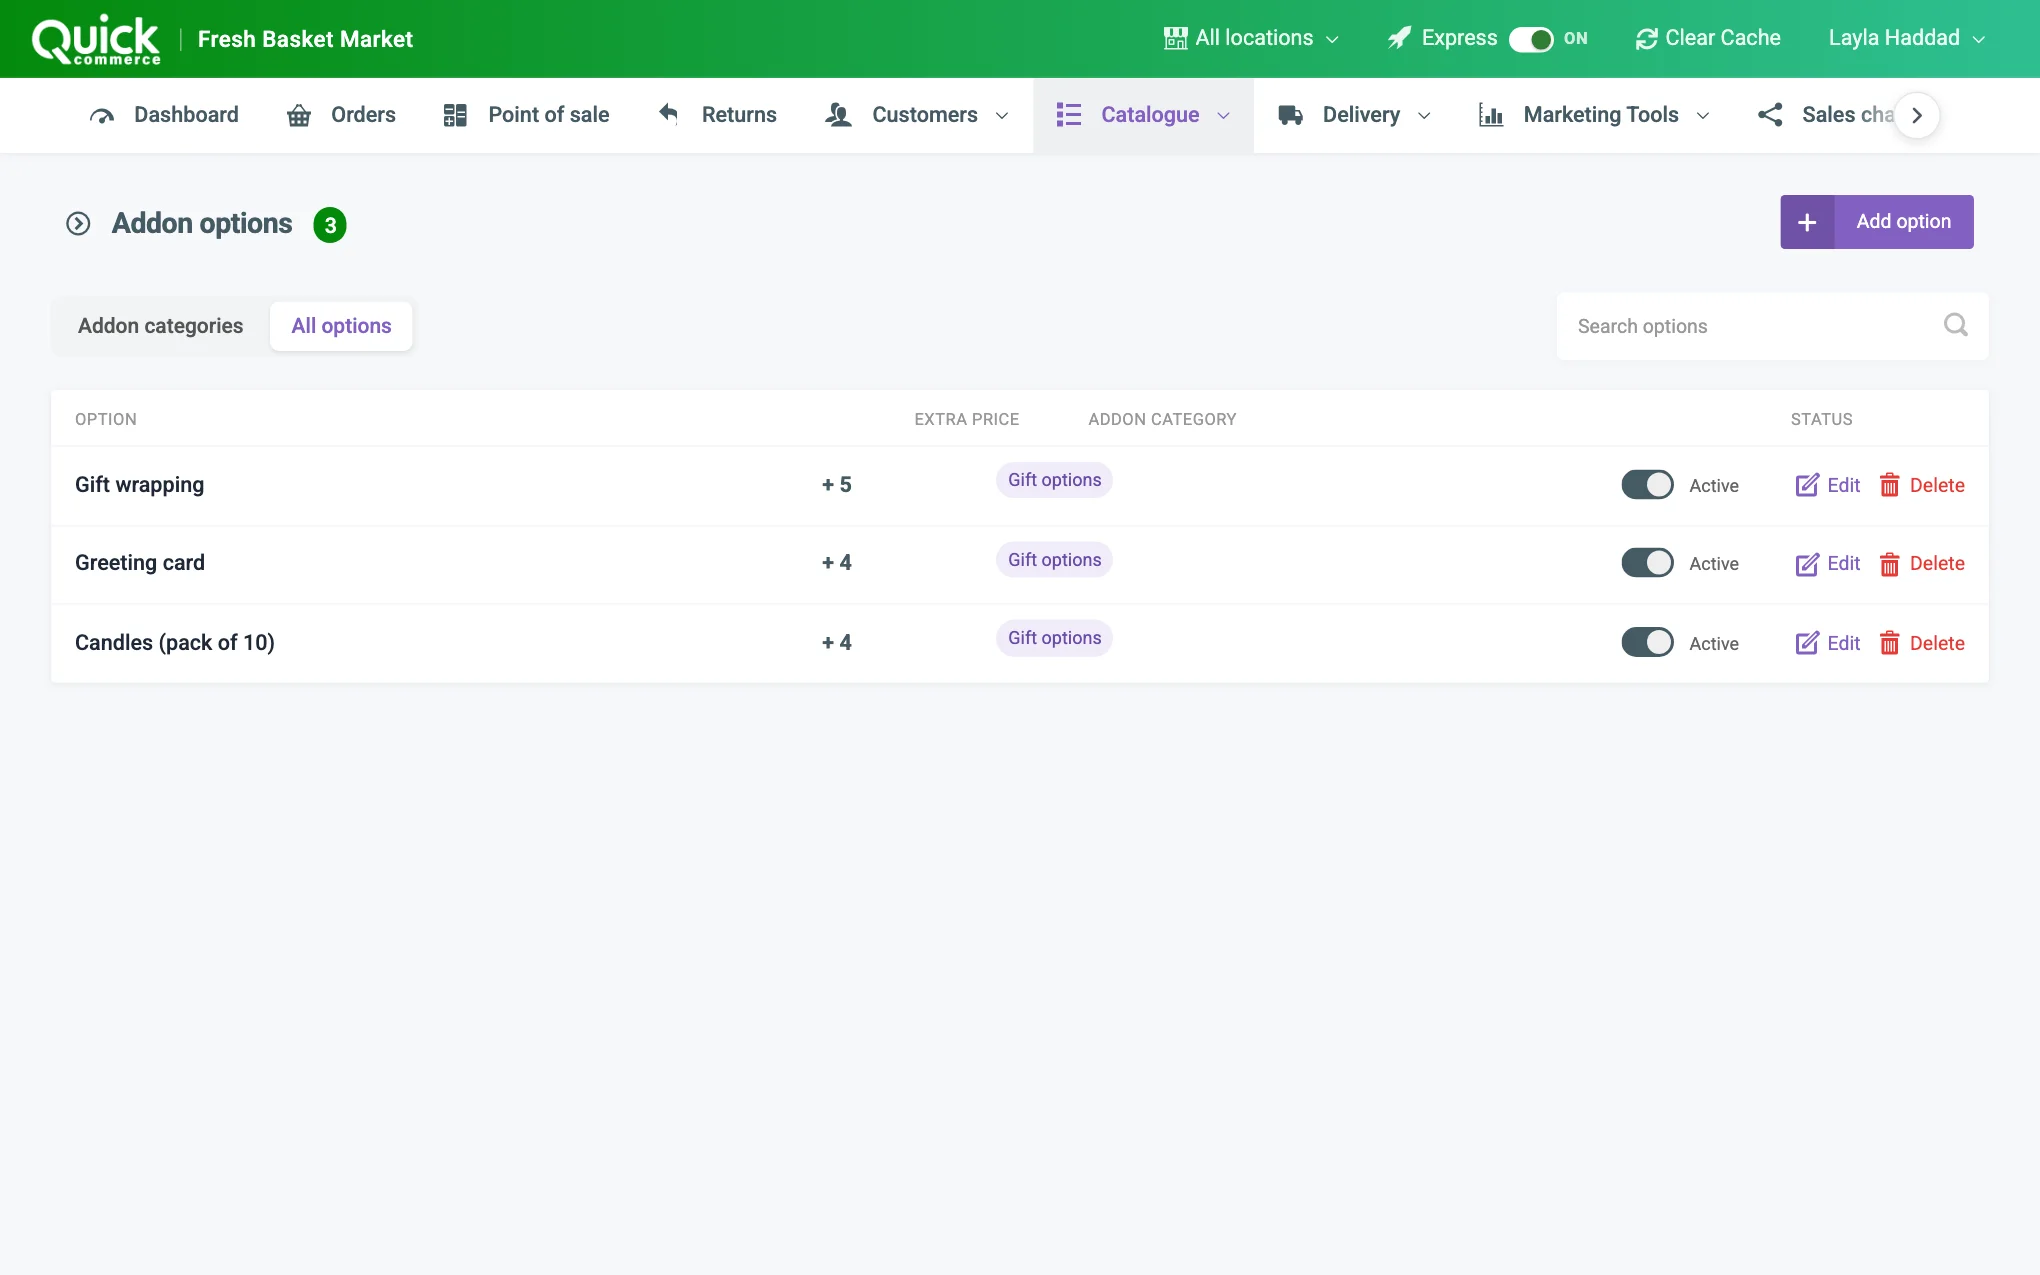This screenshot has width=2040, height=1275.
Task: Click the Clear Cache refresh icon
Action: coord(1646,39)
